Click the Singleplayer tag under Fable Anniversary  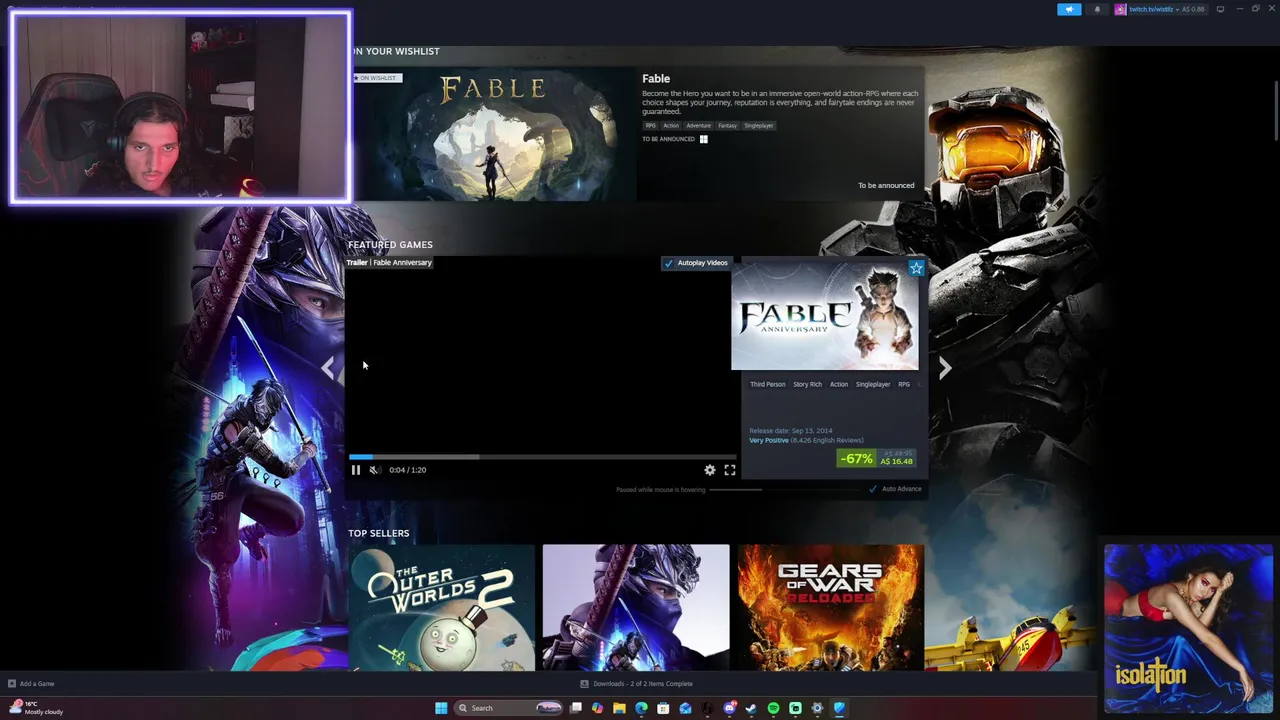click(873, 384)
